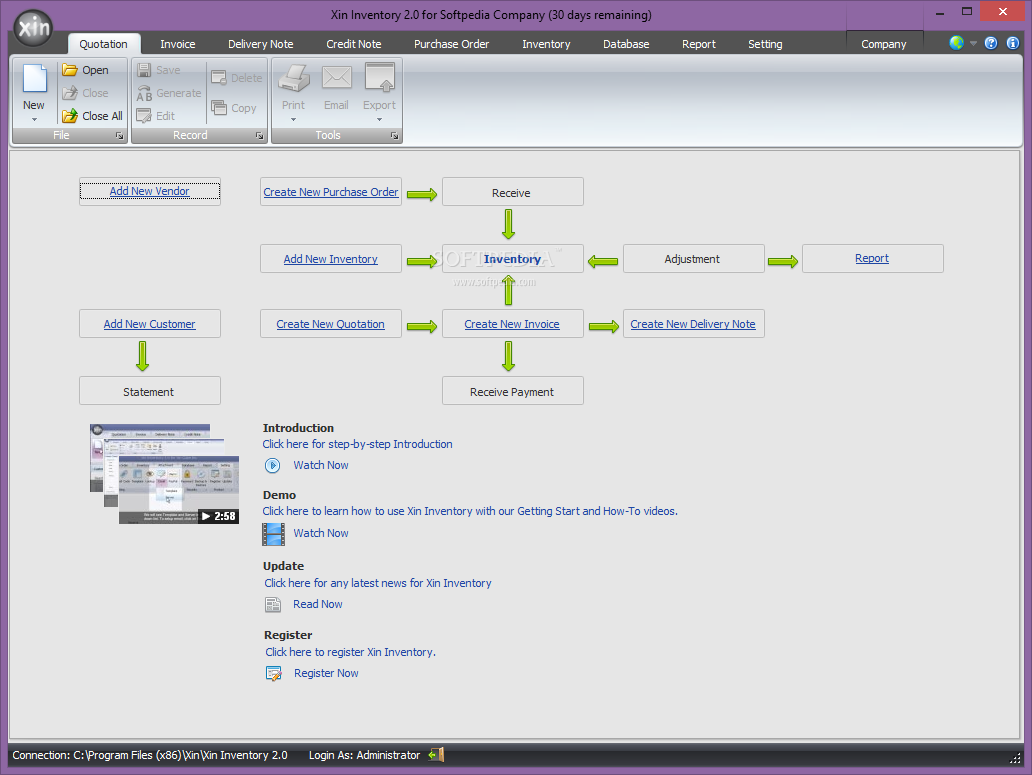
Task: Click the Company tab
Action: (884, 44)
